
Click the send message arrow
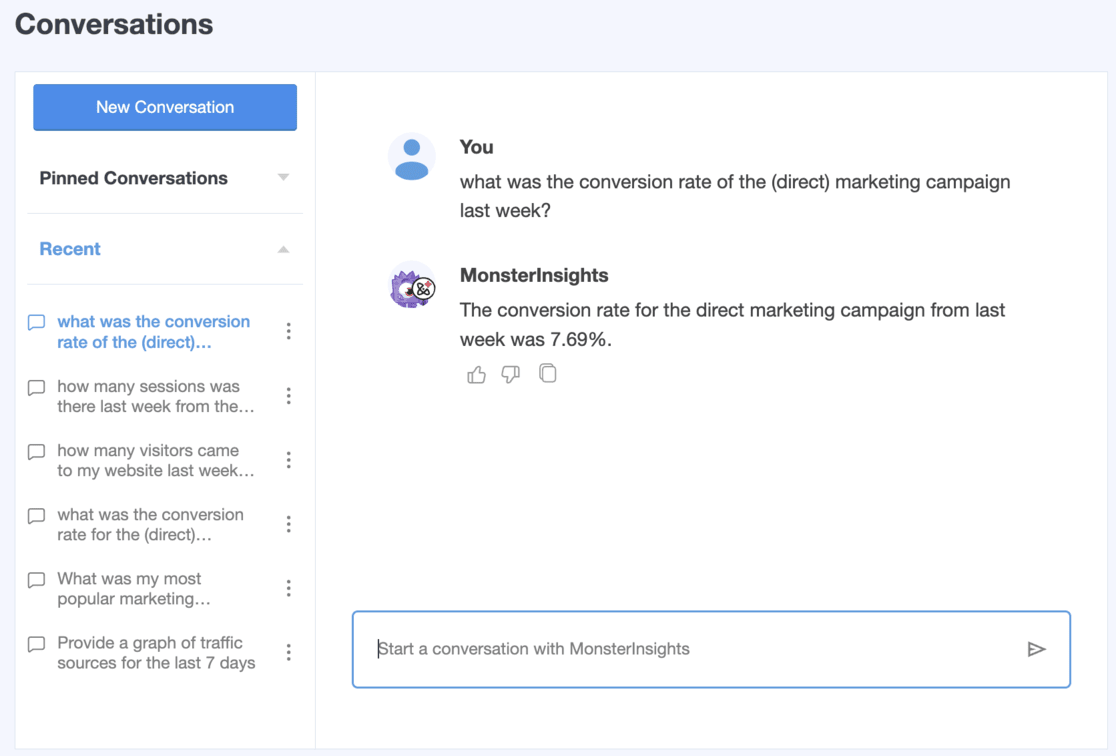[x=1038, y=649]
